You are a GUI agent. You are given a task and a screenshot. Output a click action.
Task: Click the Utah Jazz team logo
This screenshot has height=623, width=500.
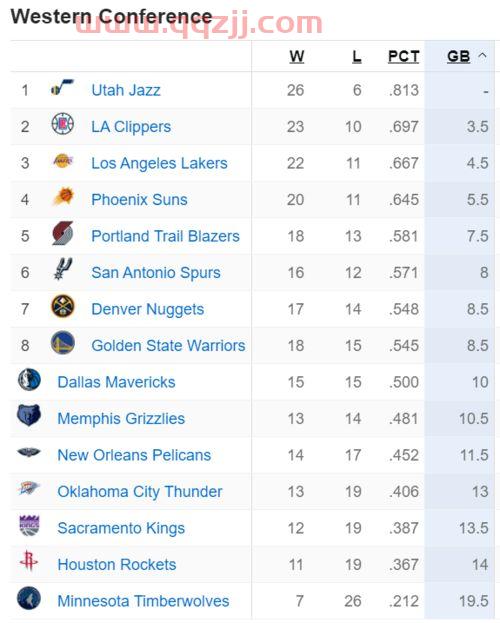point(62,87)
